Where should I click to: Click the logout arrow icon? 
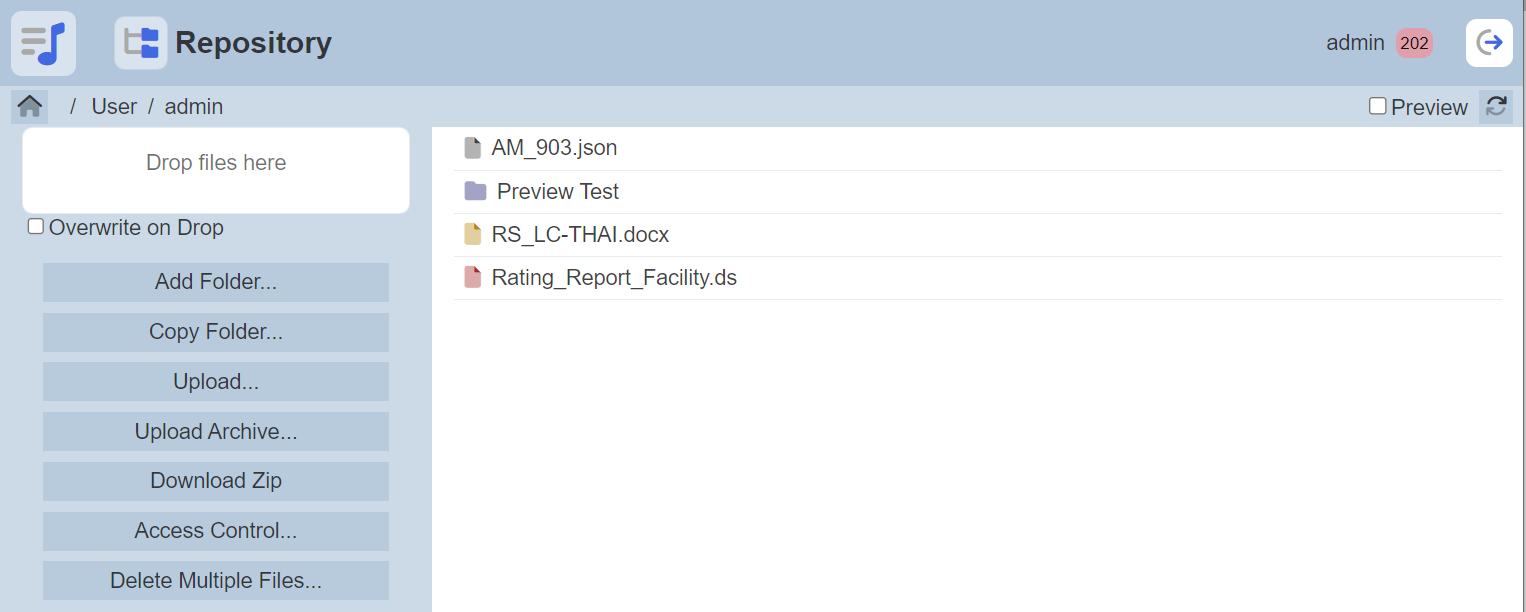(1489, 43)
